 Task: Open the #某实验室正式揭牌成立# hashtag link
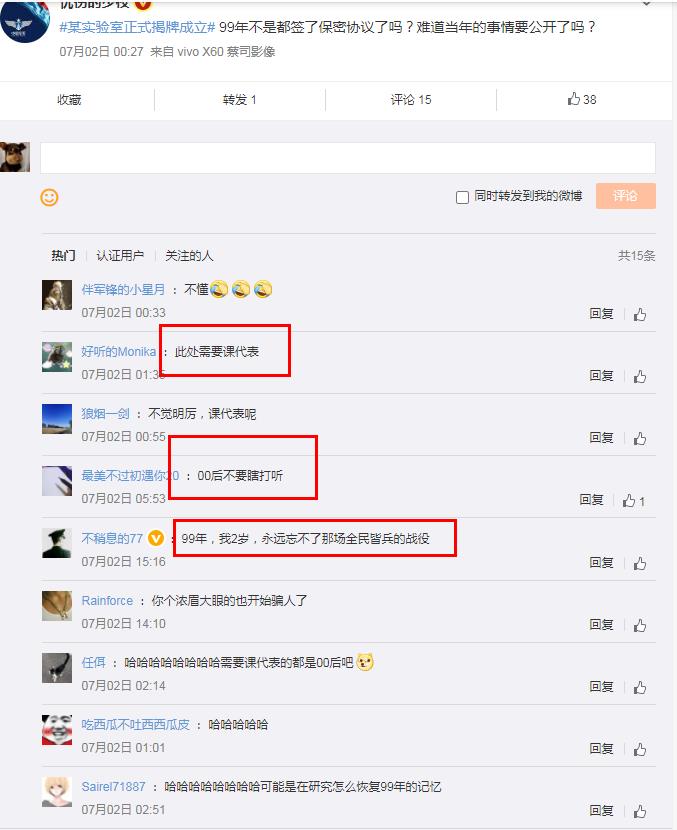tap(137, 27)
